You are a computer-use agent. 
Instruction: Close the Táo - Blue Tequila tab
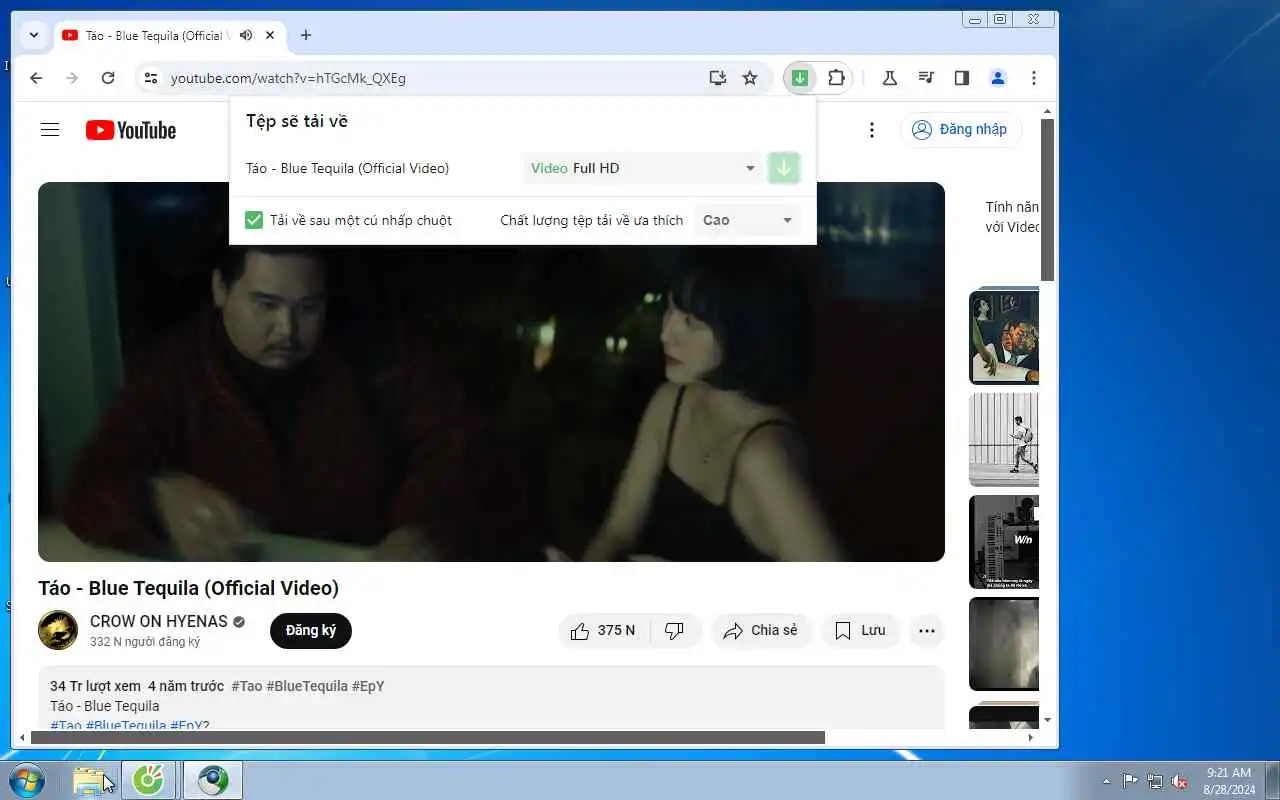click(270, 35)
